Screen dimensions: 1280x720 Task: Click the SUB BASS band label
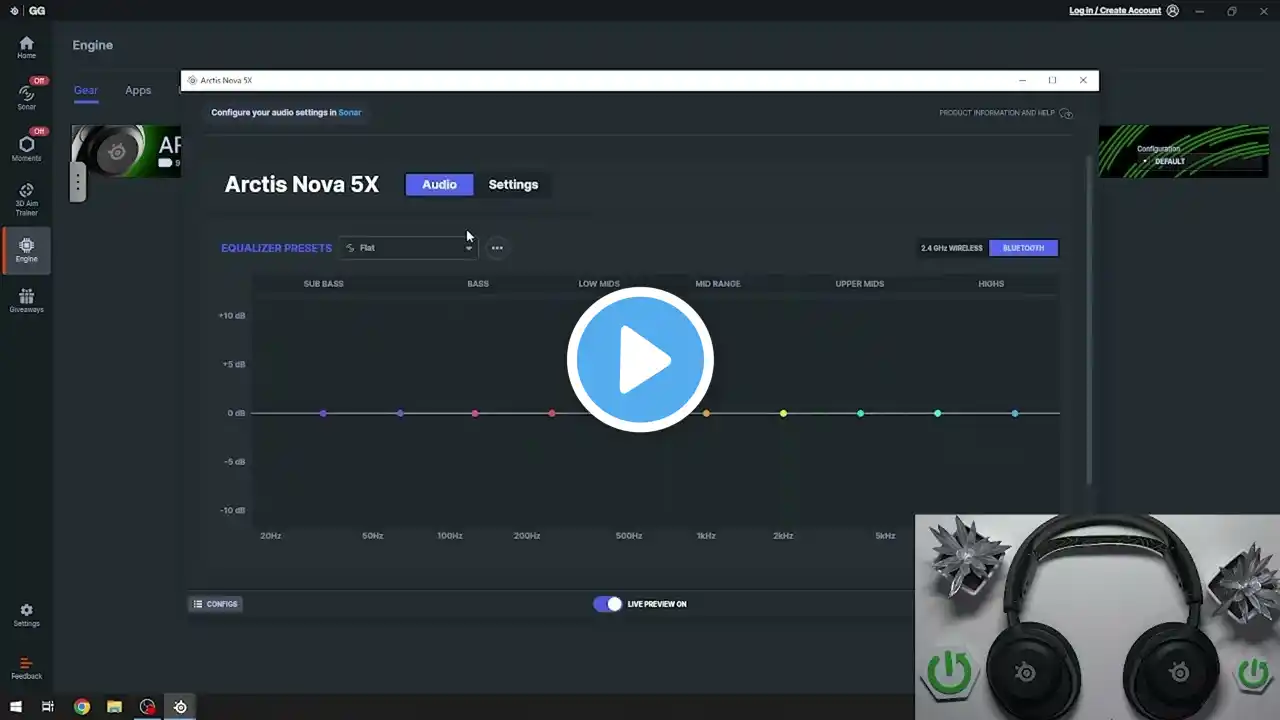tap(323, 284)
